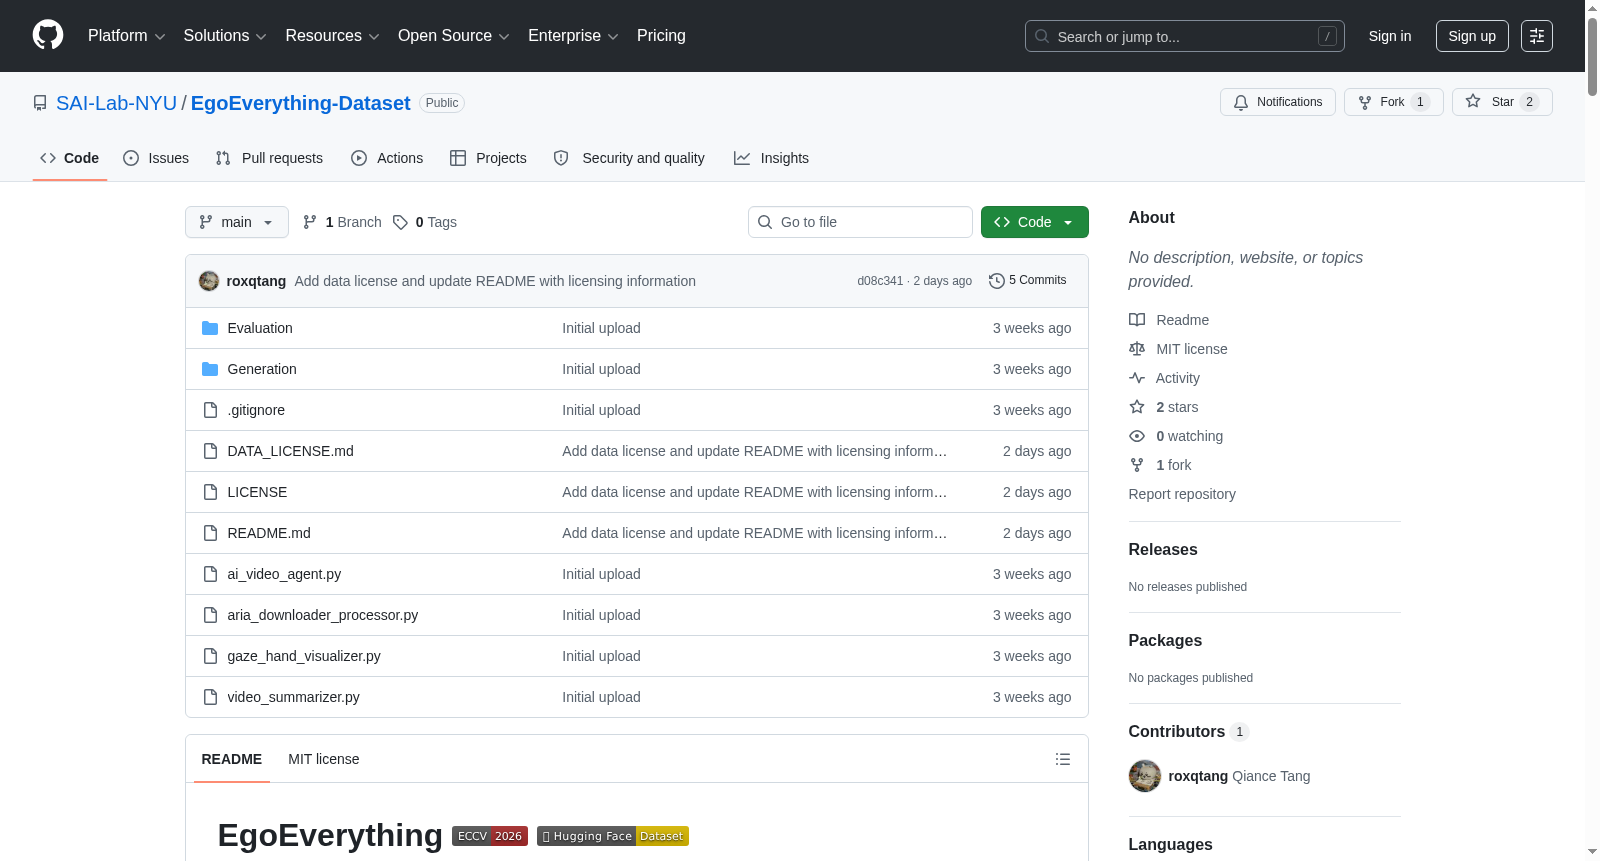Select the Code repository tab
This screenshot has height=861, width=1600.
tap(70, 158)
